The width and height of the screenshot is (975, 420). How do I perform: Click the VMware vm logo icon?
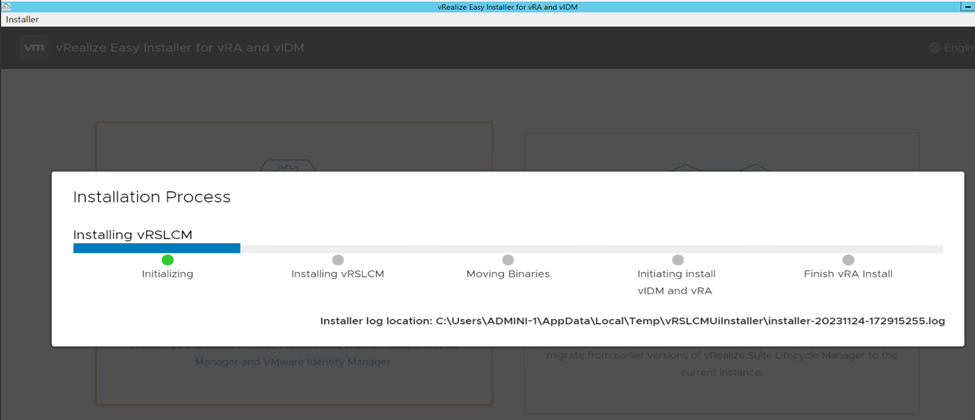pyautogui.click(x=34, y=48)
